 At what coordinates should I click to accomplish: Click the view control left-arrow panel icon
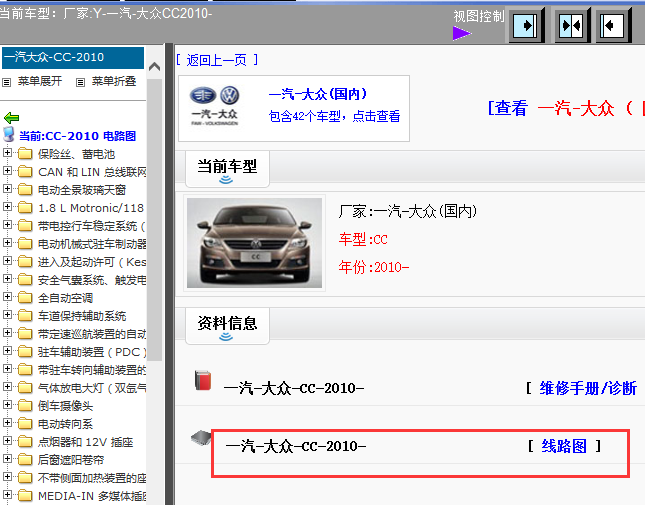coord(613,26)
